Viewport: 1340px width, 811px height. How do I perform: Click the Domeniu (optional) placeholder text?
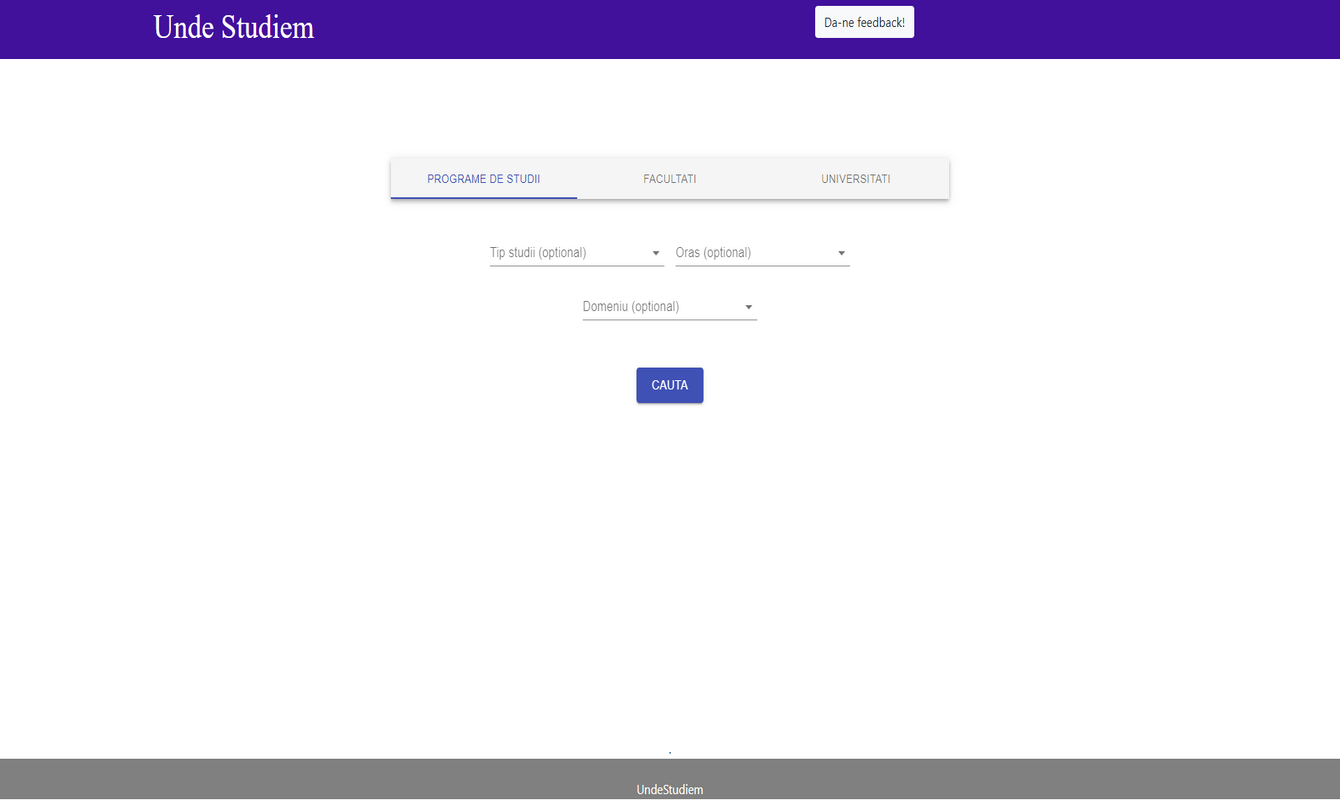pyautogui.click(x=631, y=307)
